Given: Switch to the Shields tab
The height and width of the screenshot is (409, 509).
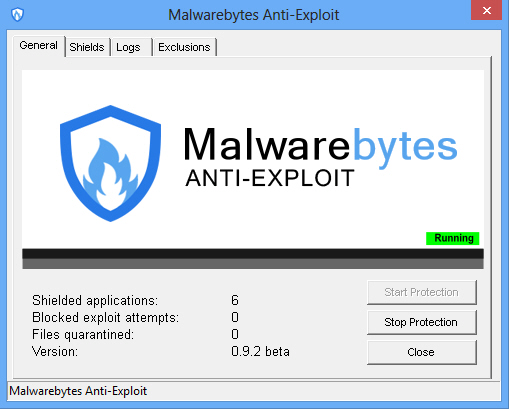Looking at the screenshot, I should click(87, 47).
